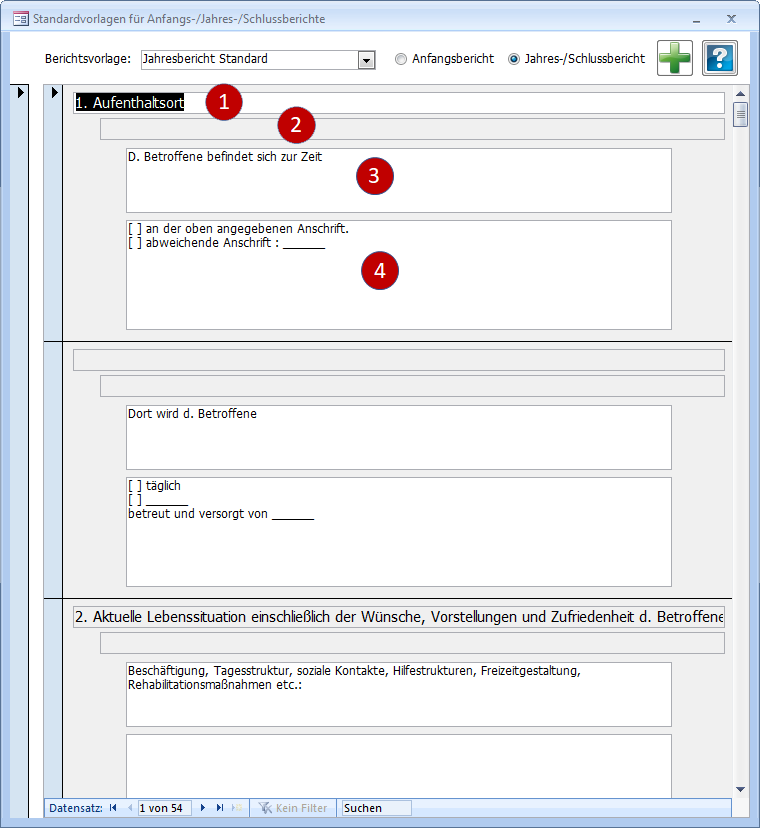Viewport: 760px width, 828px height.
Task: Go to the next record
Action: 202,808
